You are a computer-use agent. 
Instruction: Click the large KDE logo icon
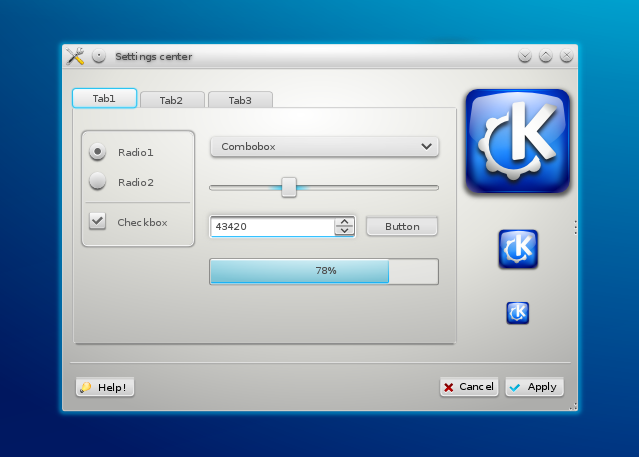[518, 141]
